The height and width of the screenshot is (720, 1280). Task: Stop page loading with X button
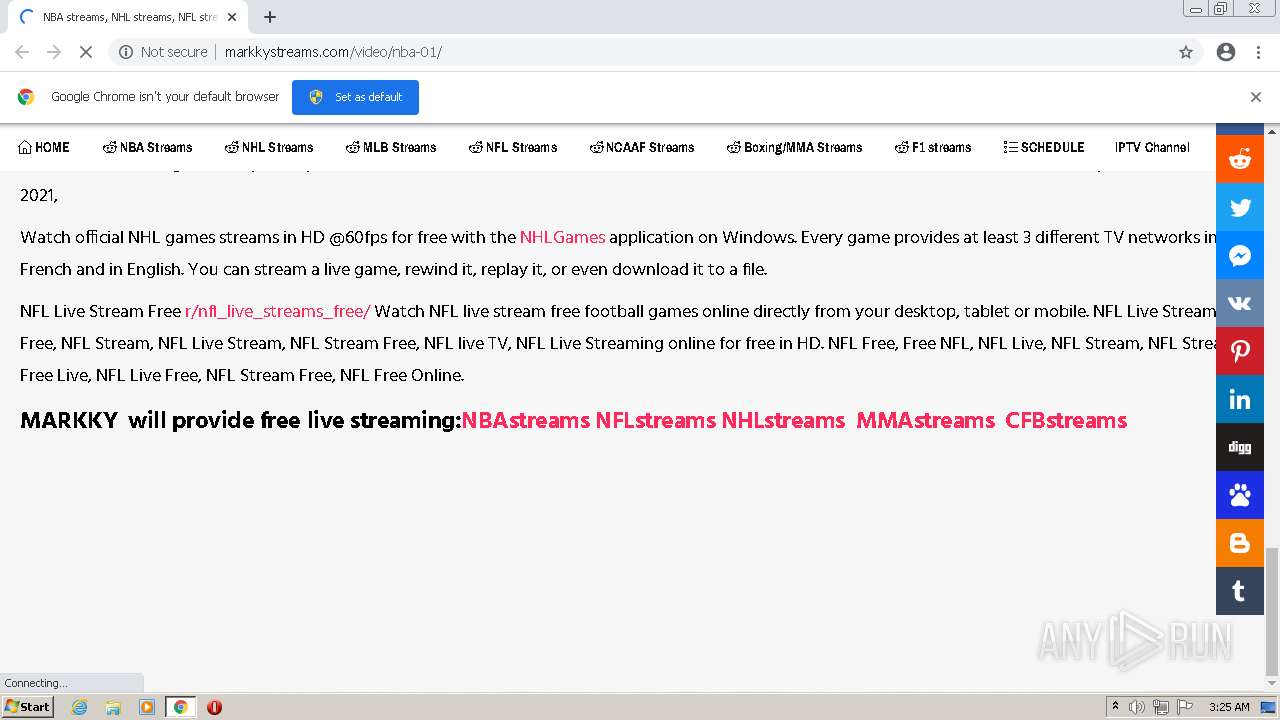(86, 52)
